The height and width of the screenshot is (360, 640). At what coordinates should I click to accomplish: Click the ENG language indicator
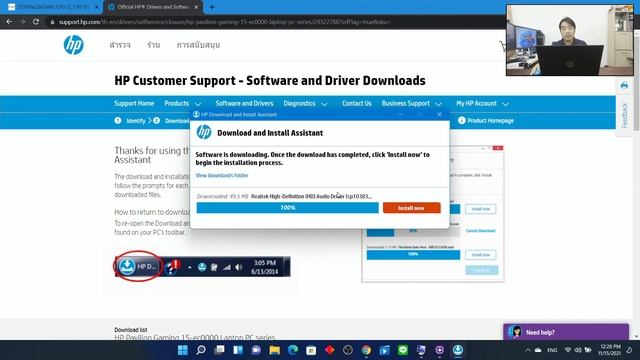point(552,350)
